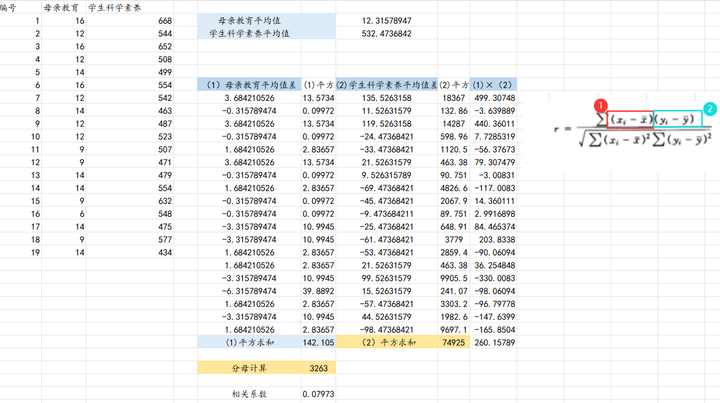
Task: Click the squared value 39.8892
Action: coord(318,291)
